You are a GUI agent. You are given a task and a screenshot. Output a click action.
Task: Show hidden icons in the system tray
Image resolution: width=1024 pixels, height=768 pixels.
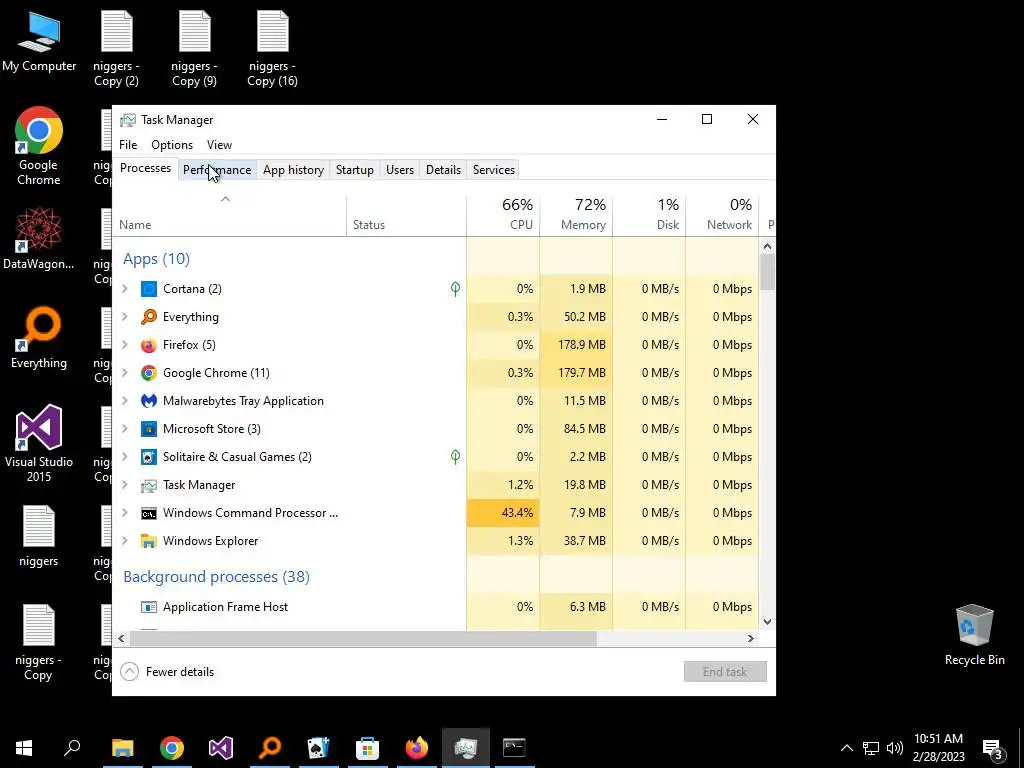846,748
